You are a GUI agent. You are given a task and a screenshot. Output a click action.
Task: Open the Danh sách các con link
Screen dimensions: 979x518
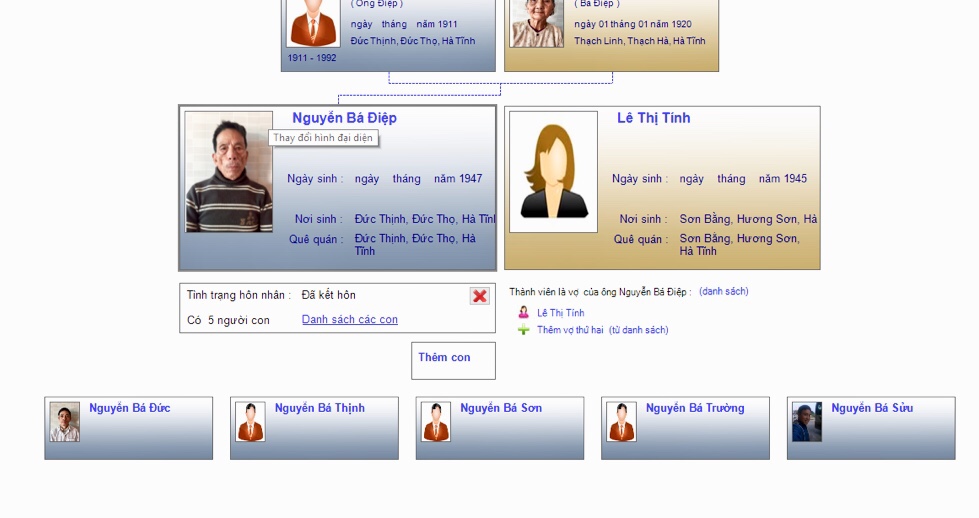point(350,320)
